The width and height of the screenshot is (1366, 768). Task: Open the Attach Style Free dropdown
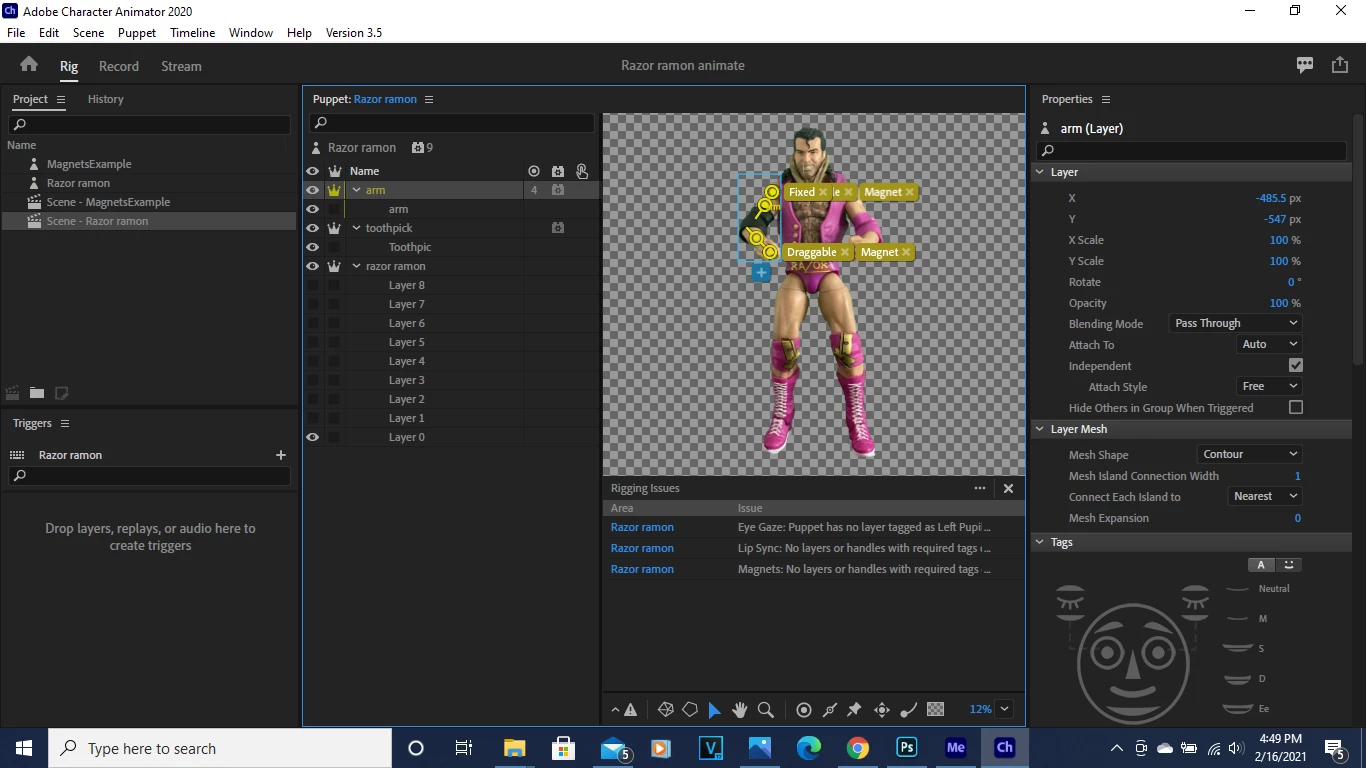tap(1269, 386)
